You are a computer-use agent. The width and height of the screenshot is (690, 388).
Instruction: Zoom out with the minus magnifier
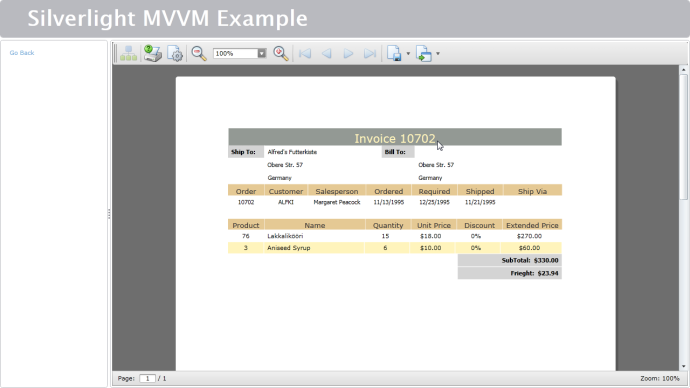(x=199, y=53)
